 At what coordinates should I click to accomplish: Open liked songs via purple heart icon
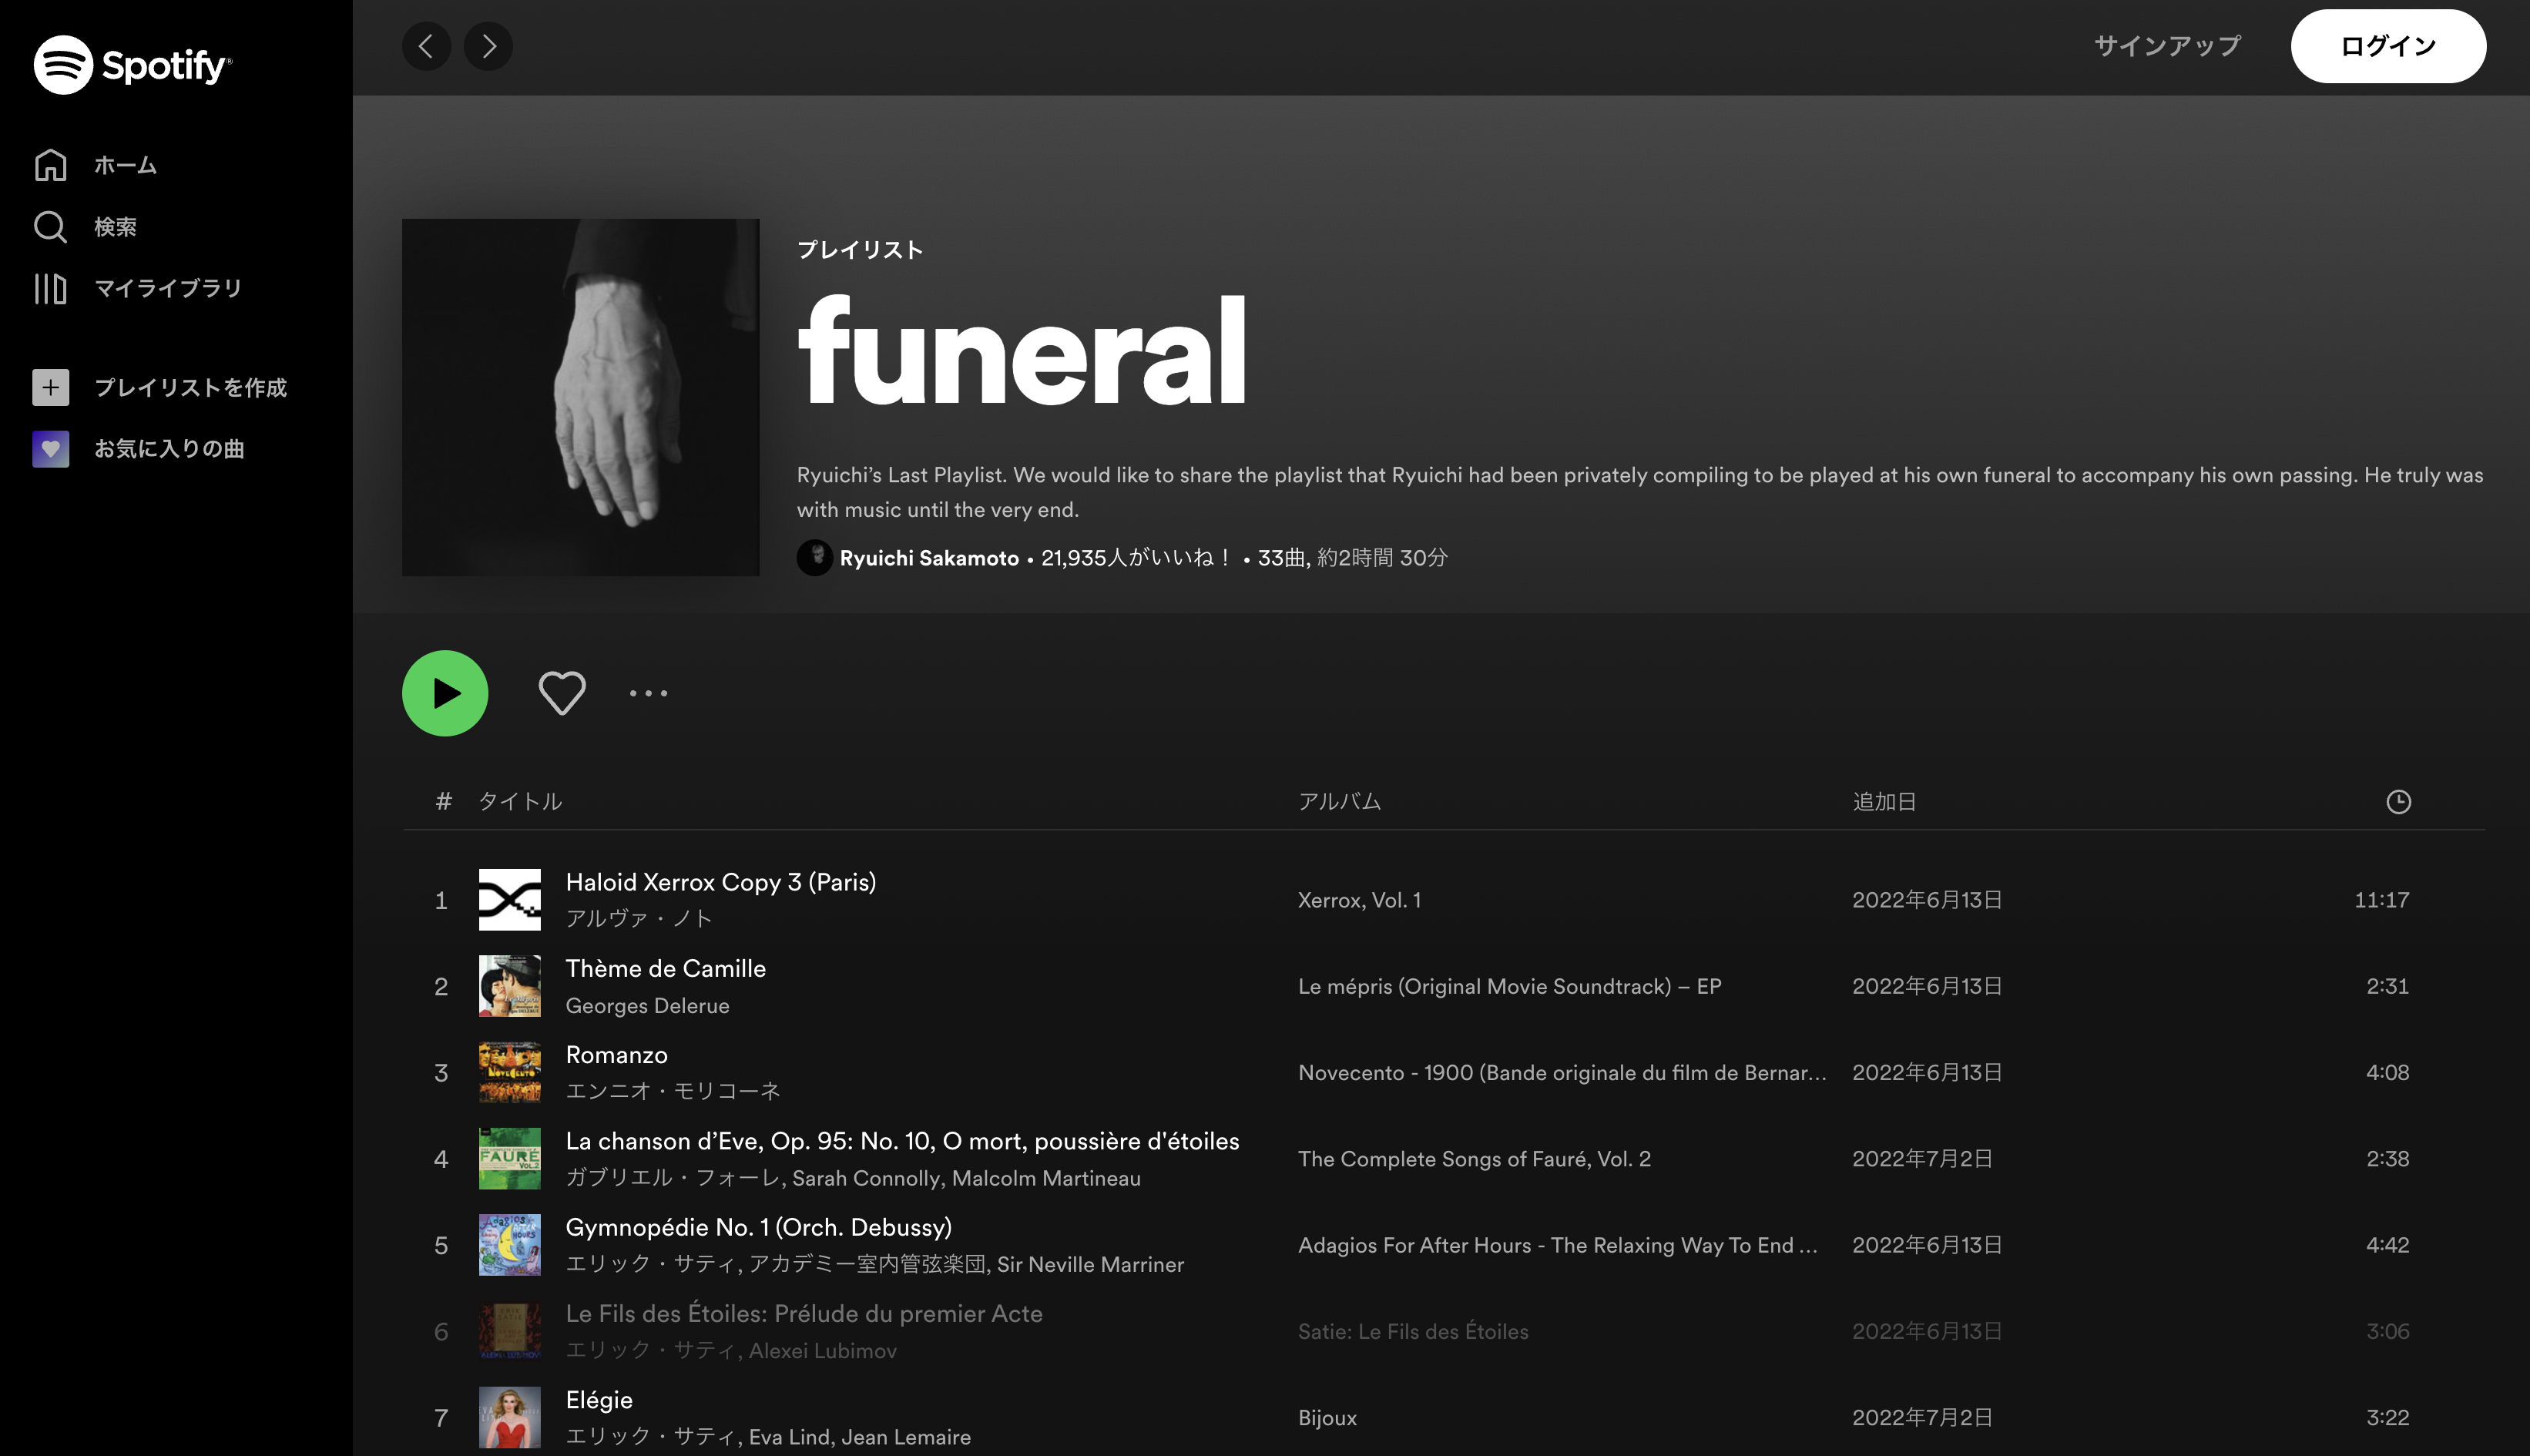[51, 449]
